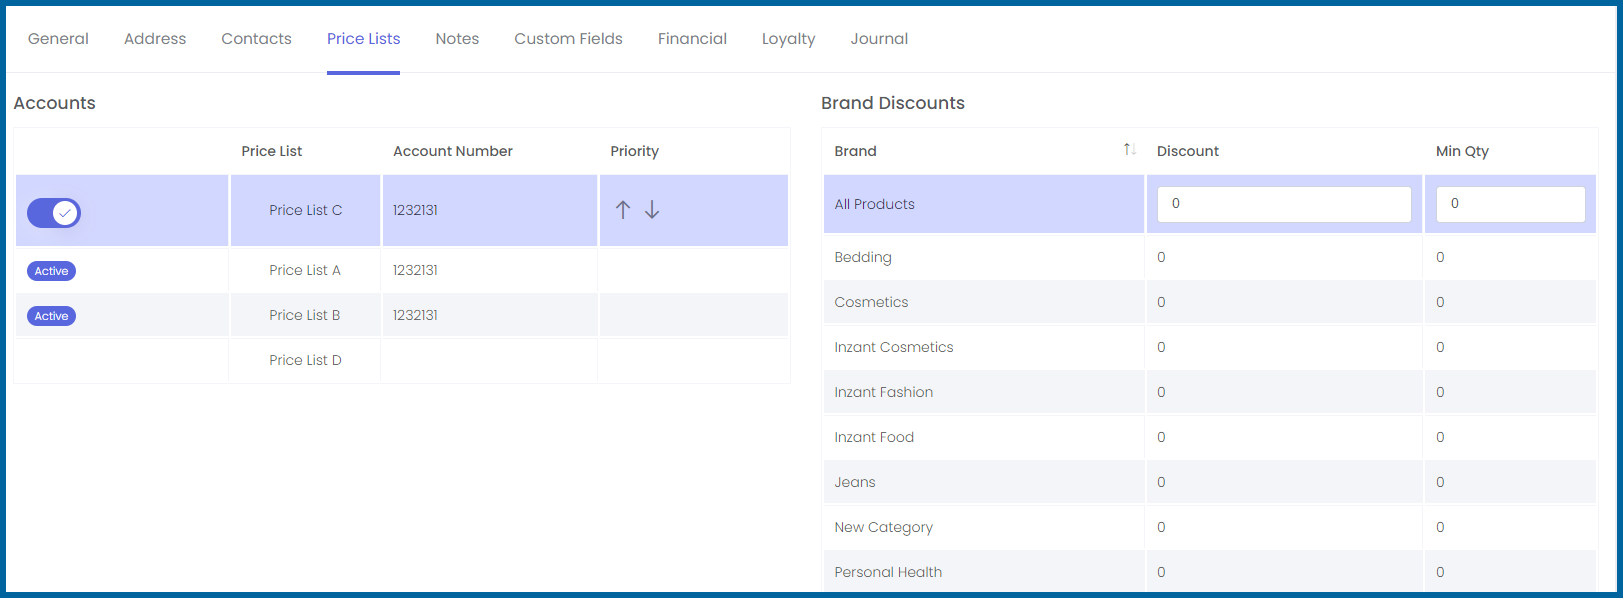Click the Priority column header
This screenshot has width=1623, height=598.
point(634,151)
